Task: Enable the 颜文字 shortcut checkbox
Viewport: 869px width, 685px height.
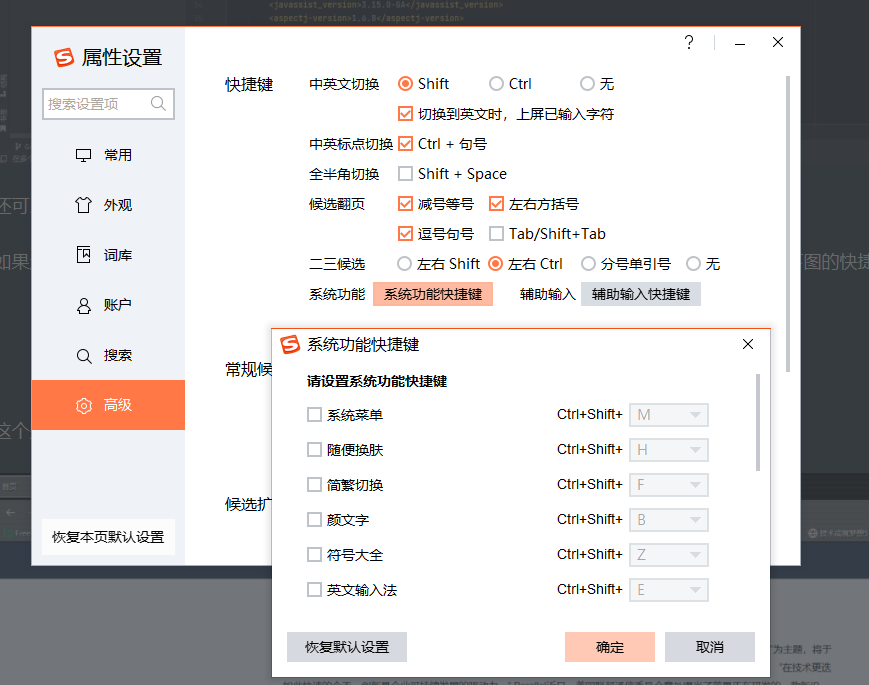Action: (x=314, y=519)
